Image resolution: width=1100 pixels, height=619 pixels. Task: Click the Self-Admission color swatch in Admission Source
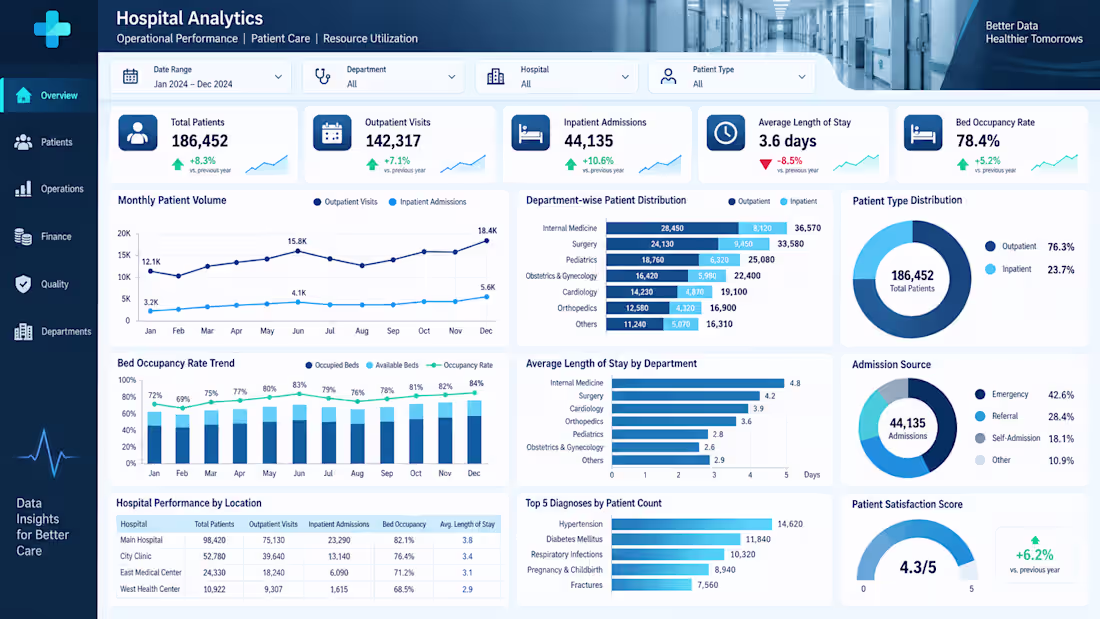(x=980, y=438)
